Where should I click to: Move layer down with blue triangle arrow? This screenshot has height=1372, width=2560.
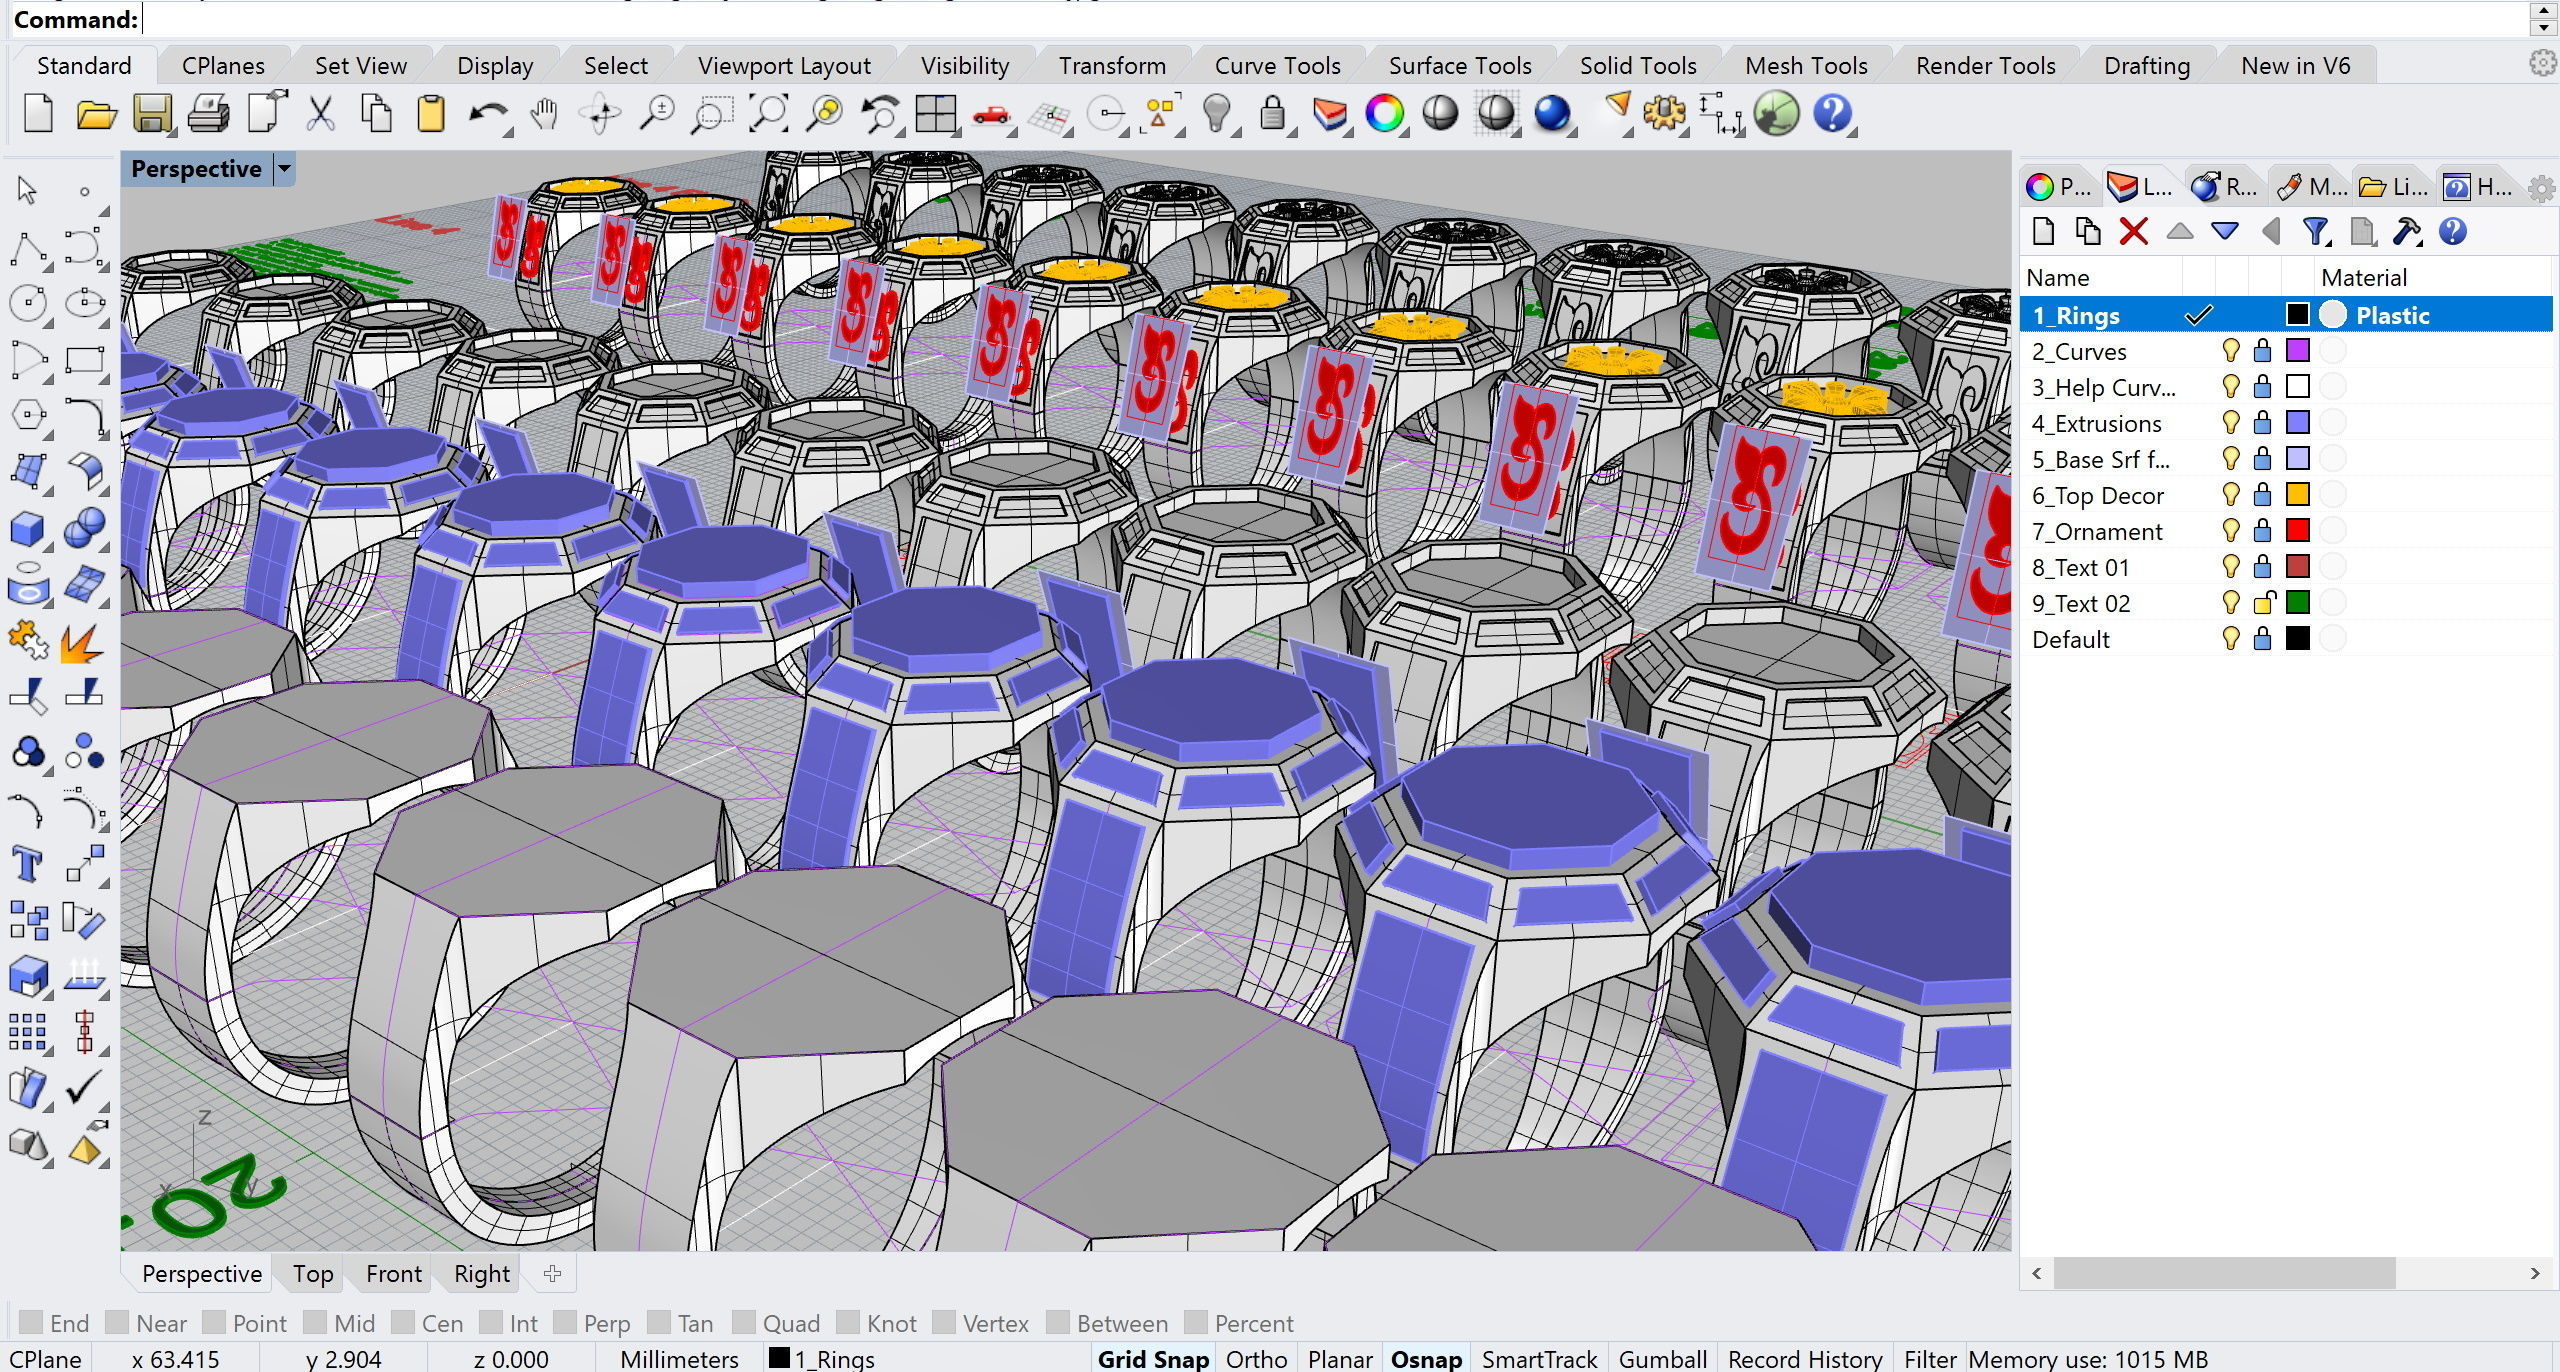(x=2225, y=232)
